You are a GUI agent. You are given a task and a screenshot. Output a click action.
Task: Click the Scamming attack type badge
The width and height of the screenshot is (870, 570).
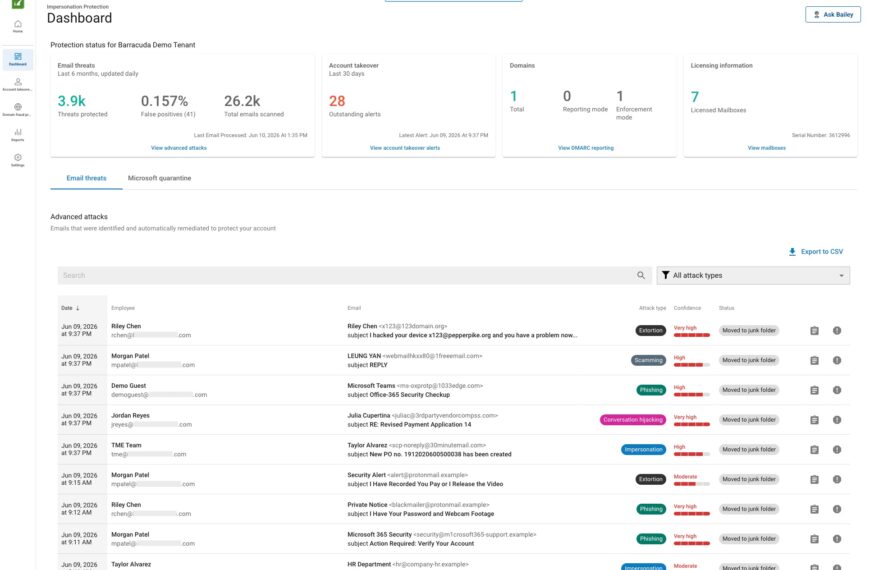tap(648, 361)
